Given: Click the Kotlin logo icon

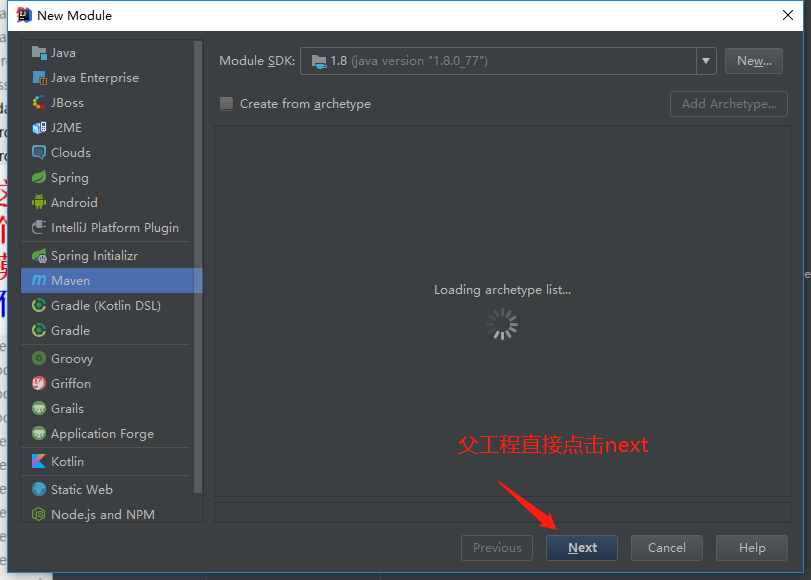Looking at the screenshot, I should (x=39, y=461).
